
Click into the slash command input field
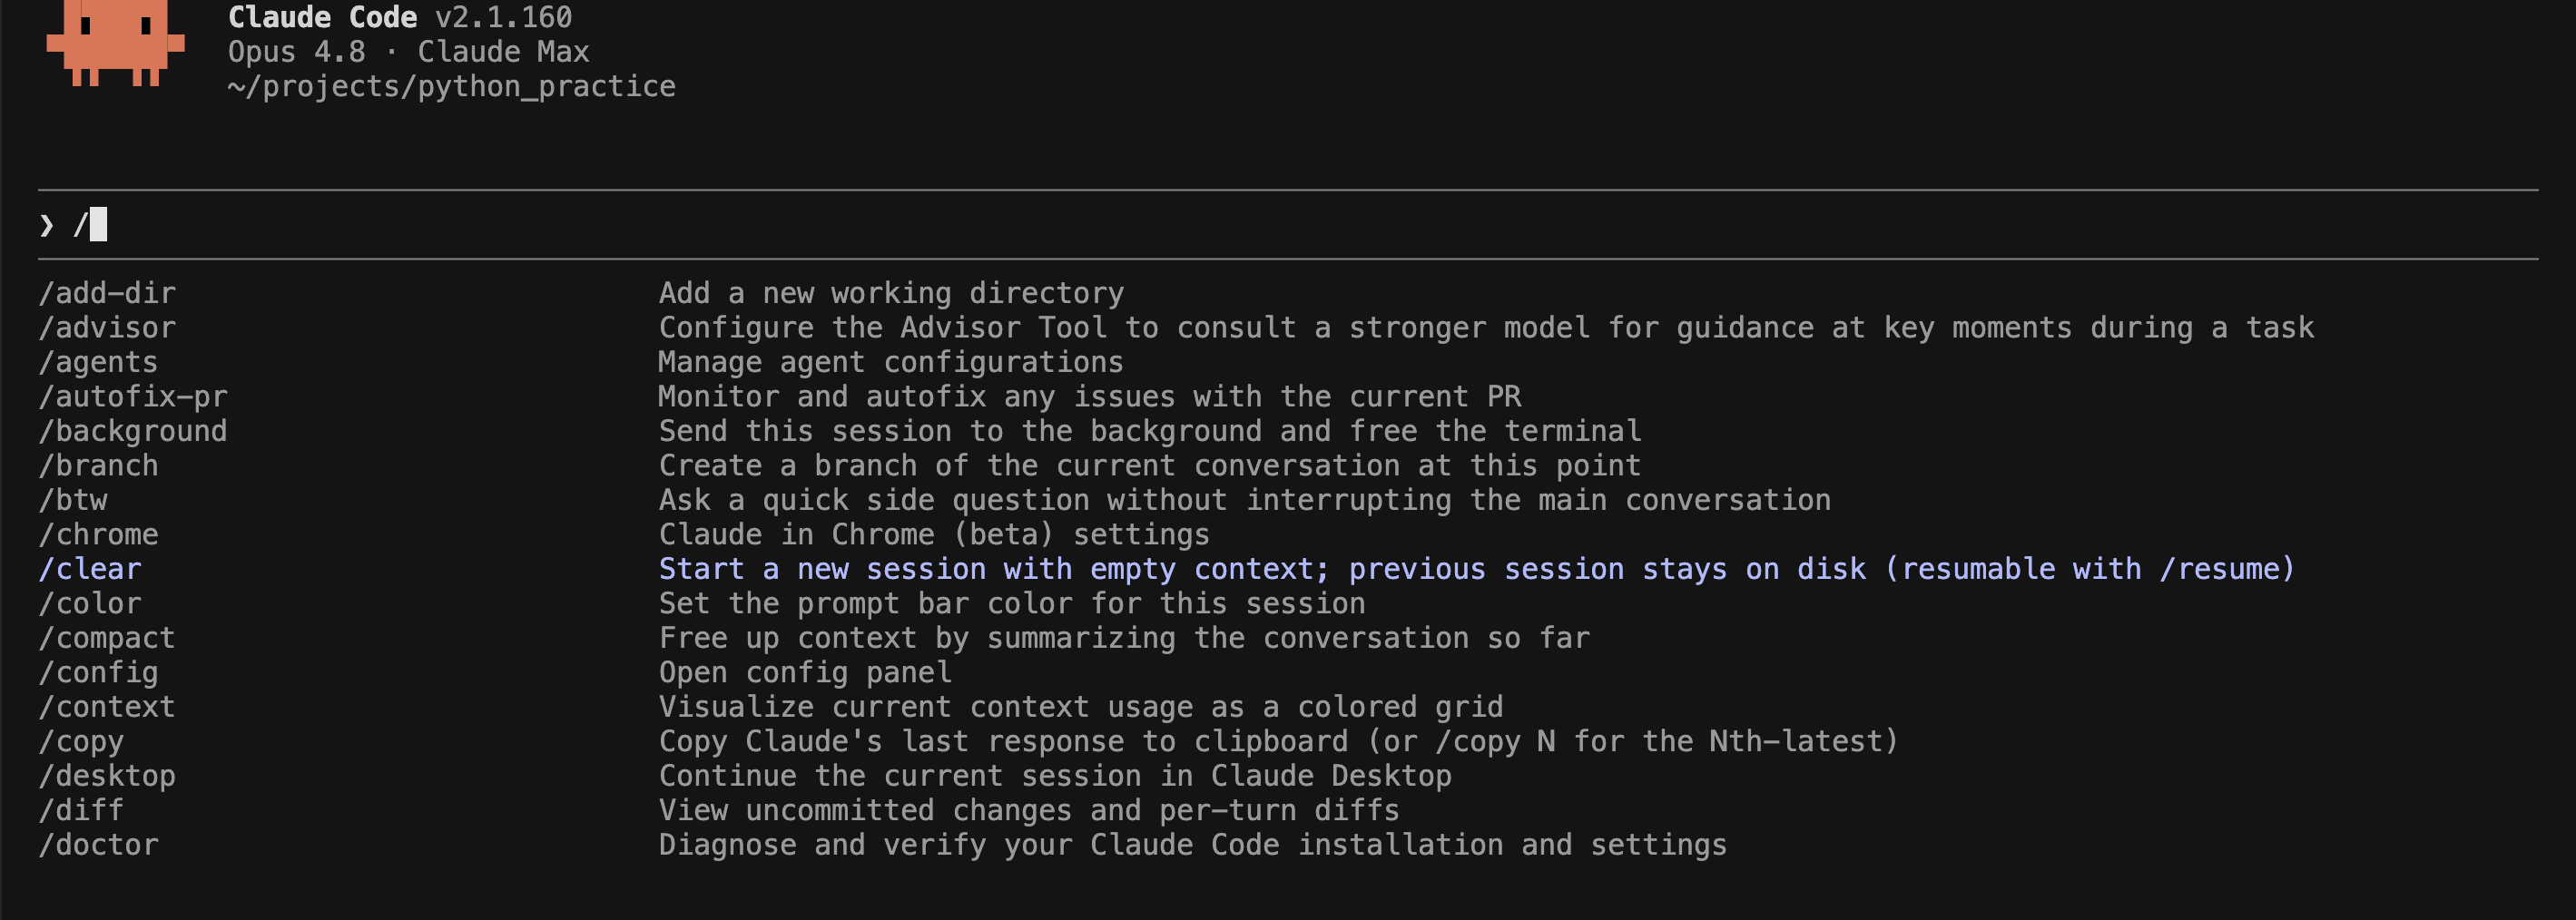pos(1288,225)
